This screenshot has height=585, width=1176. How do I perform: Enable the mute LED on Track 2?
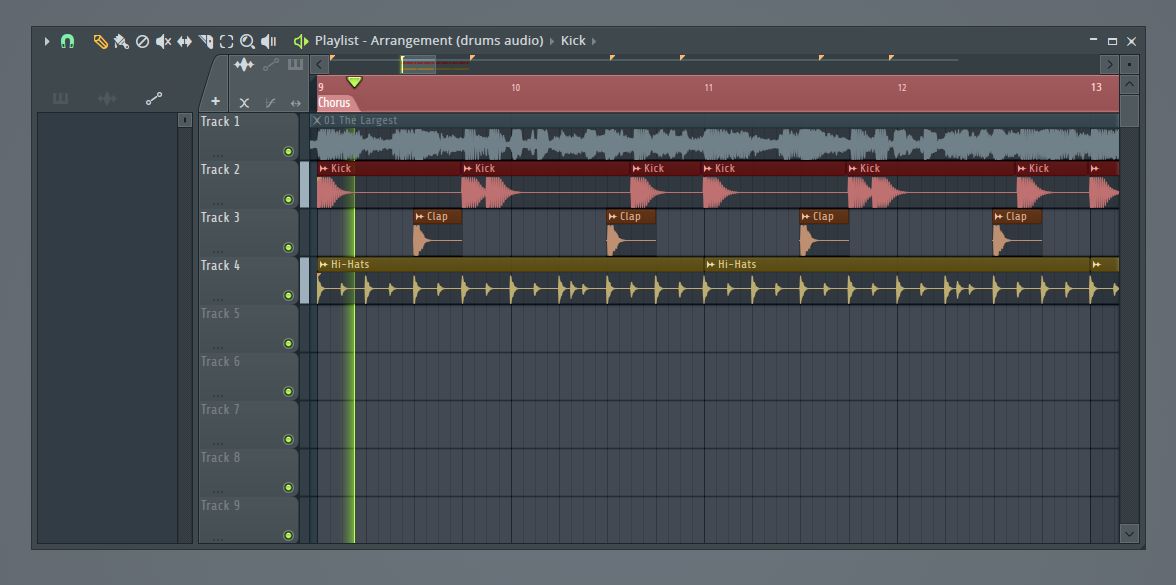[x=288, y=199]
